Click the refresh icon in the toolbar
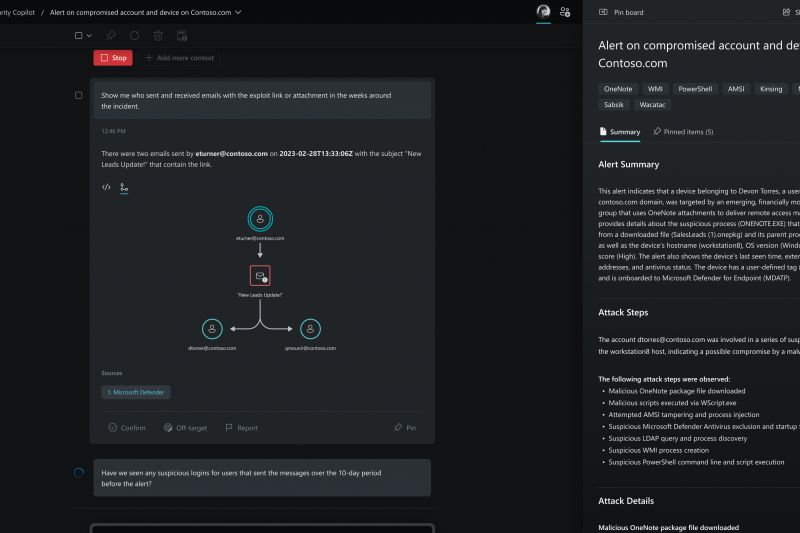Viewport: 800px width, 533px height. 134,36
